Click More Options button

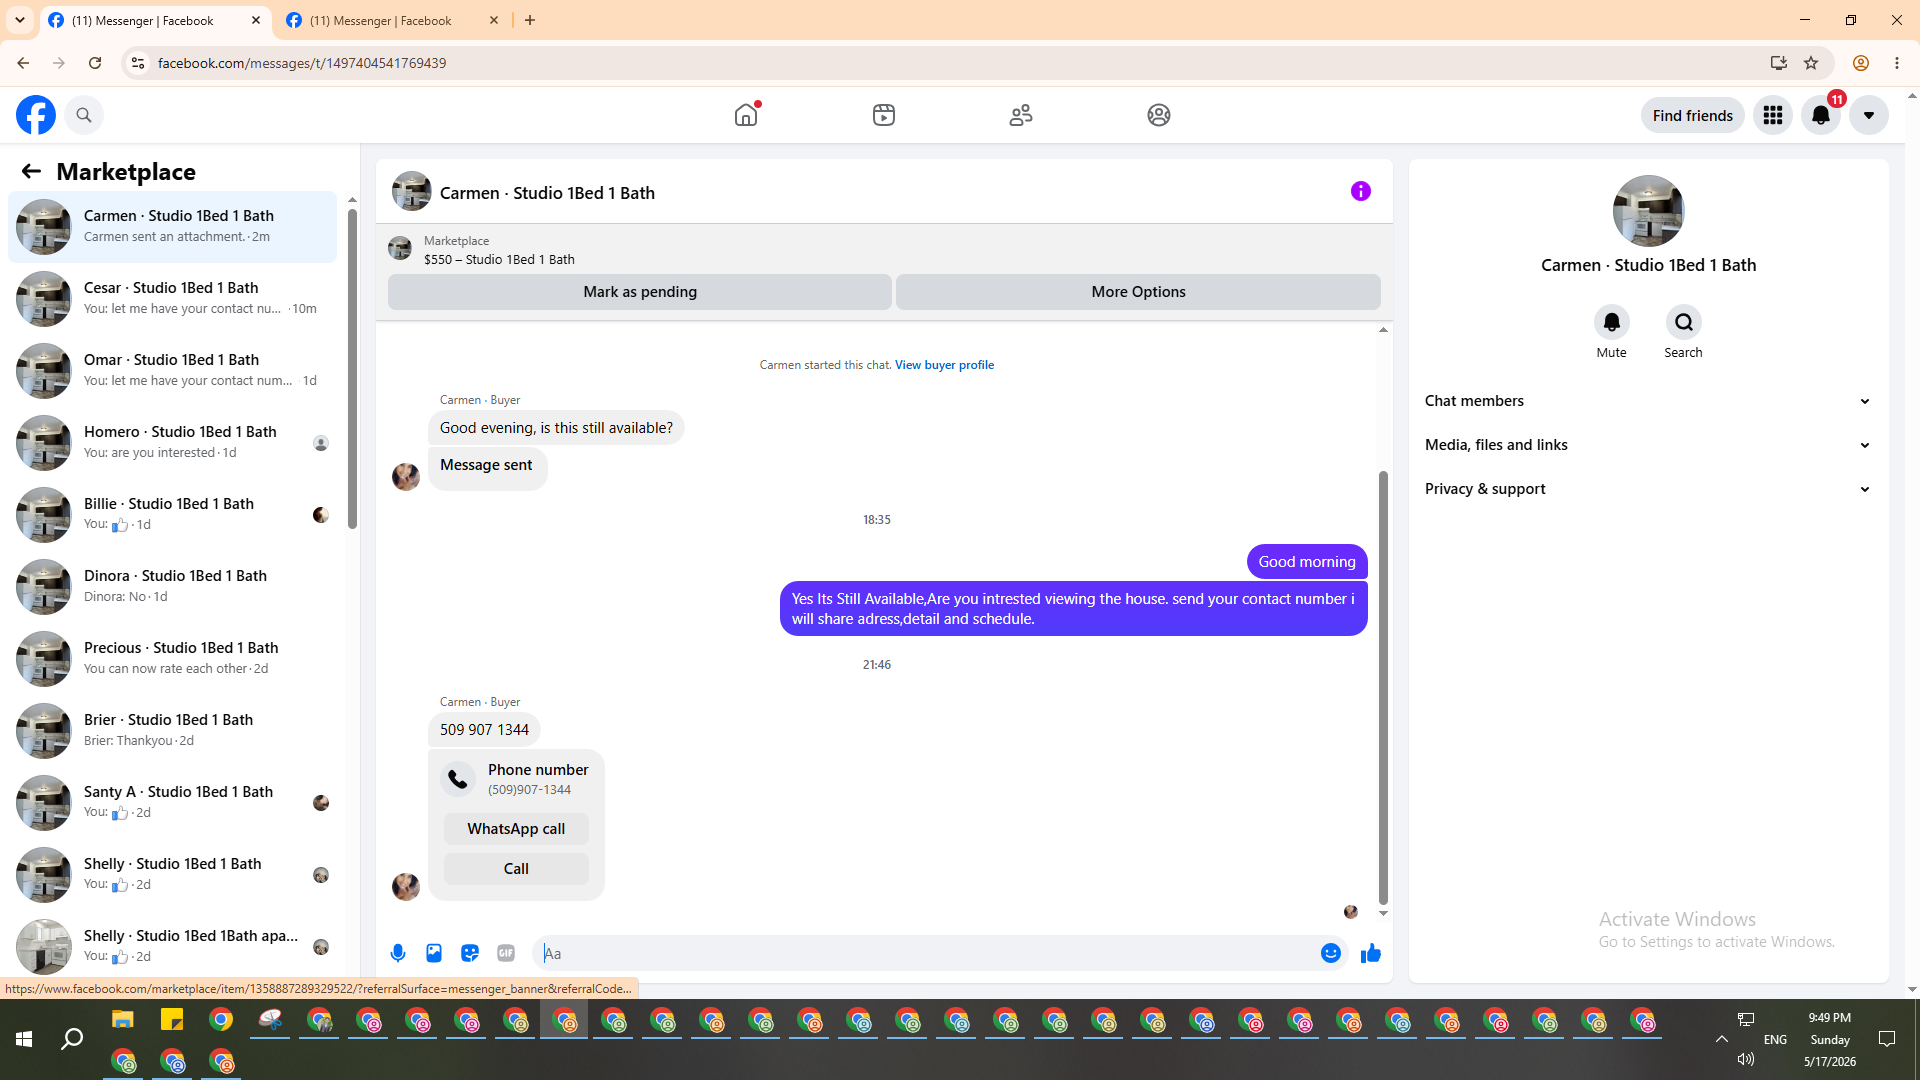1138,292
